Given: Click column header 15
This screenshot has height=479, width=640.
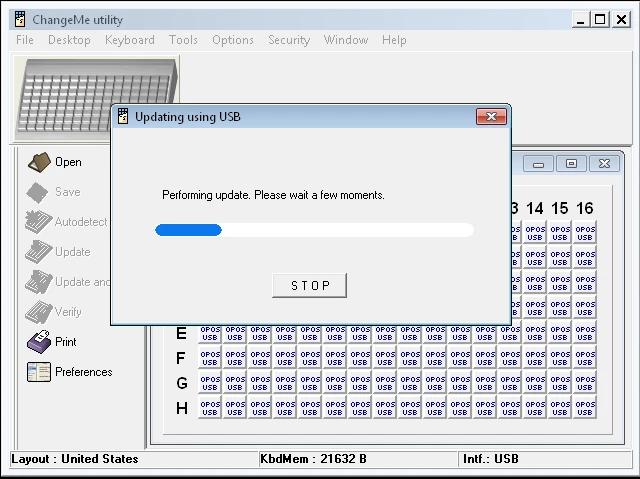Looking at the screenshot, I should pyautogui.click(x=560, y=208).
